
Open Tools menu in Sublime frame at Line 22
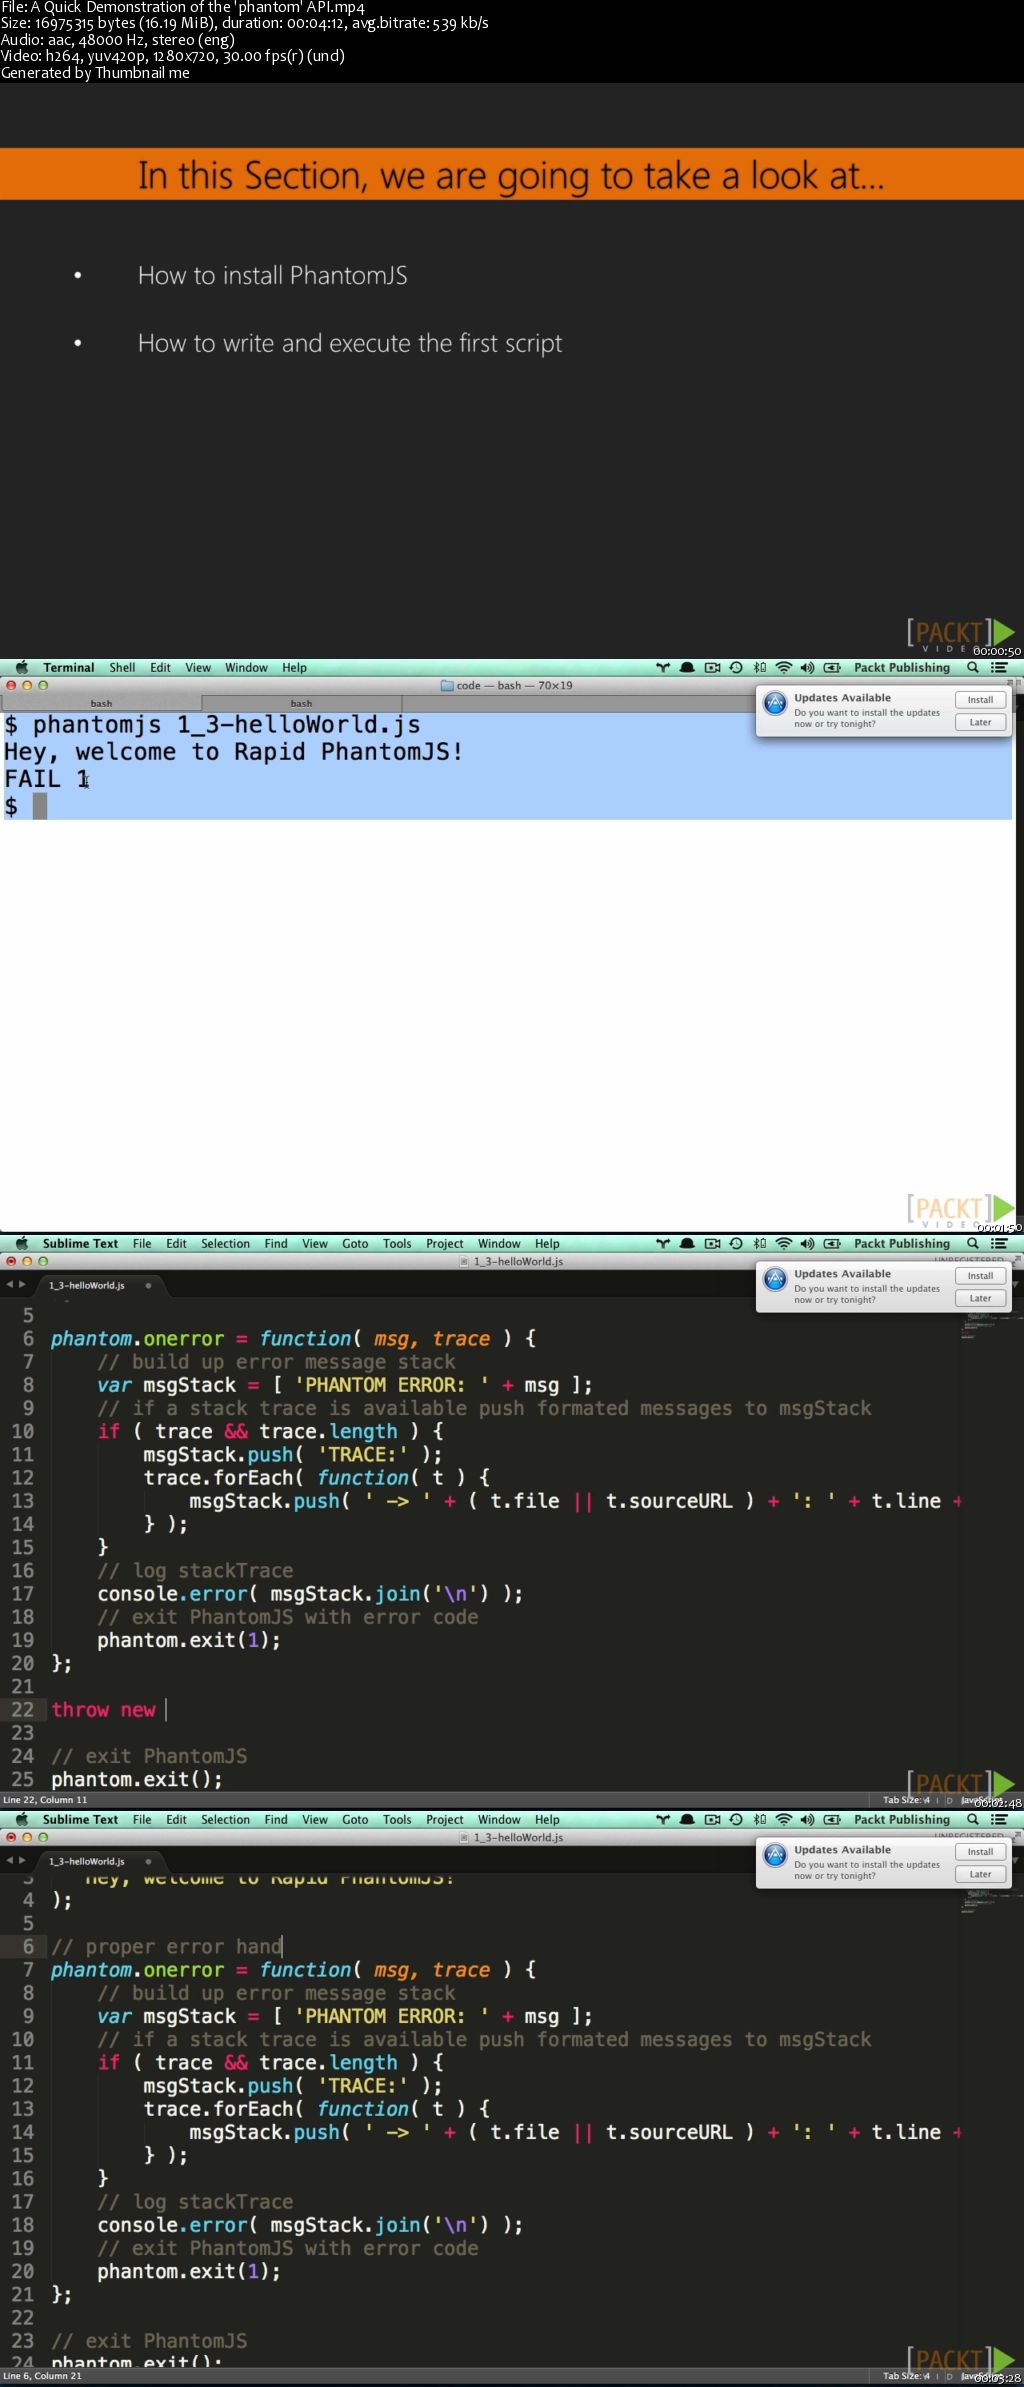point(397,1243)
